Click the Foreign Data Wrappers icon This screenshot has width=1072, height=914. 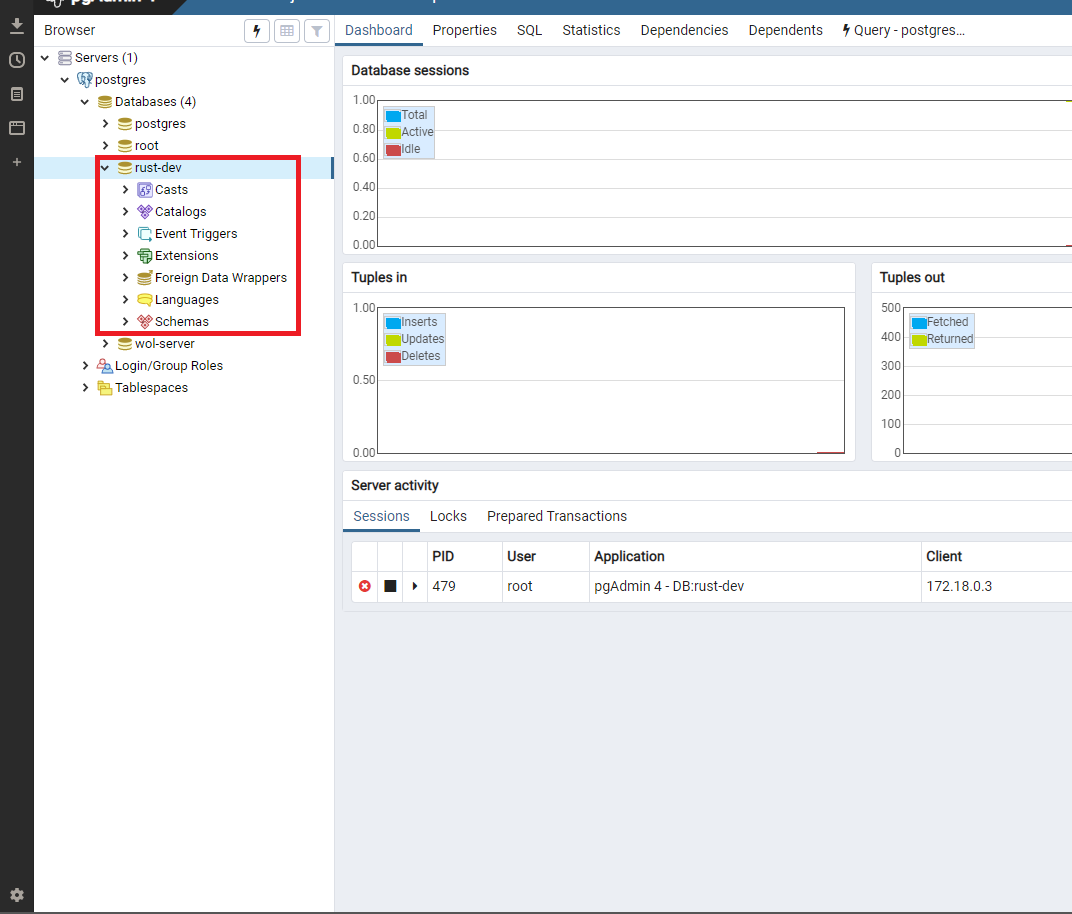145,278
